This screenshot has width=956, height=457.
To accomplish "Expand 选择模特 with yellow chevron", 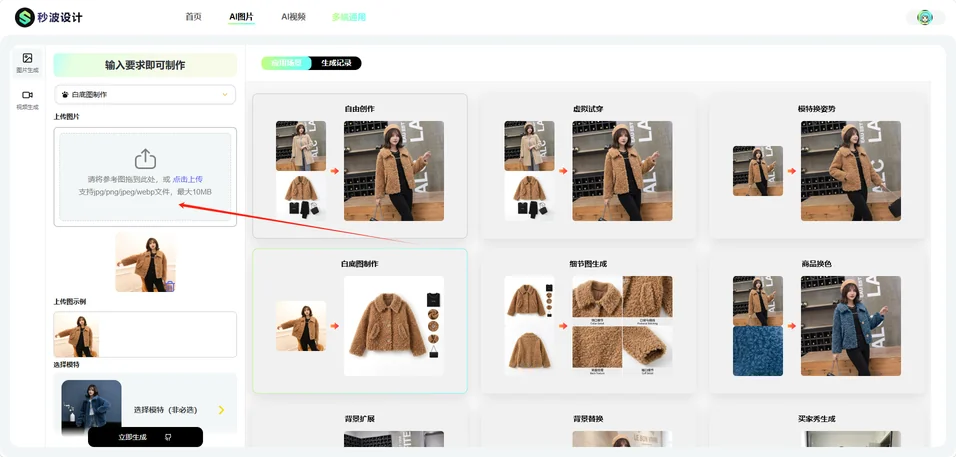I will pyautogui.click(x=221, y=410).
